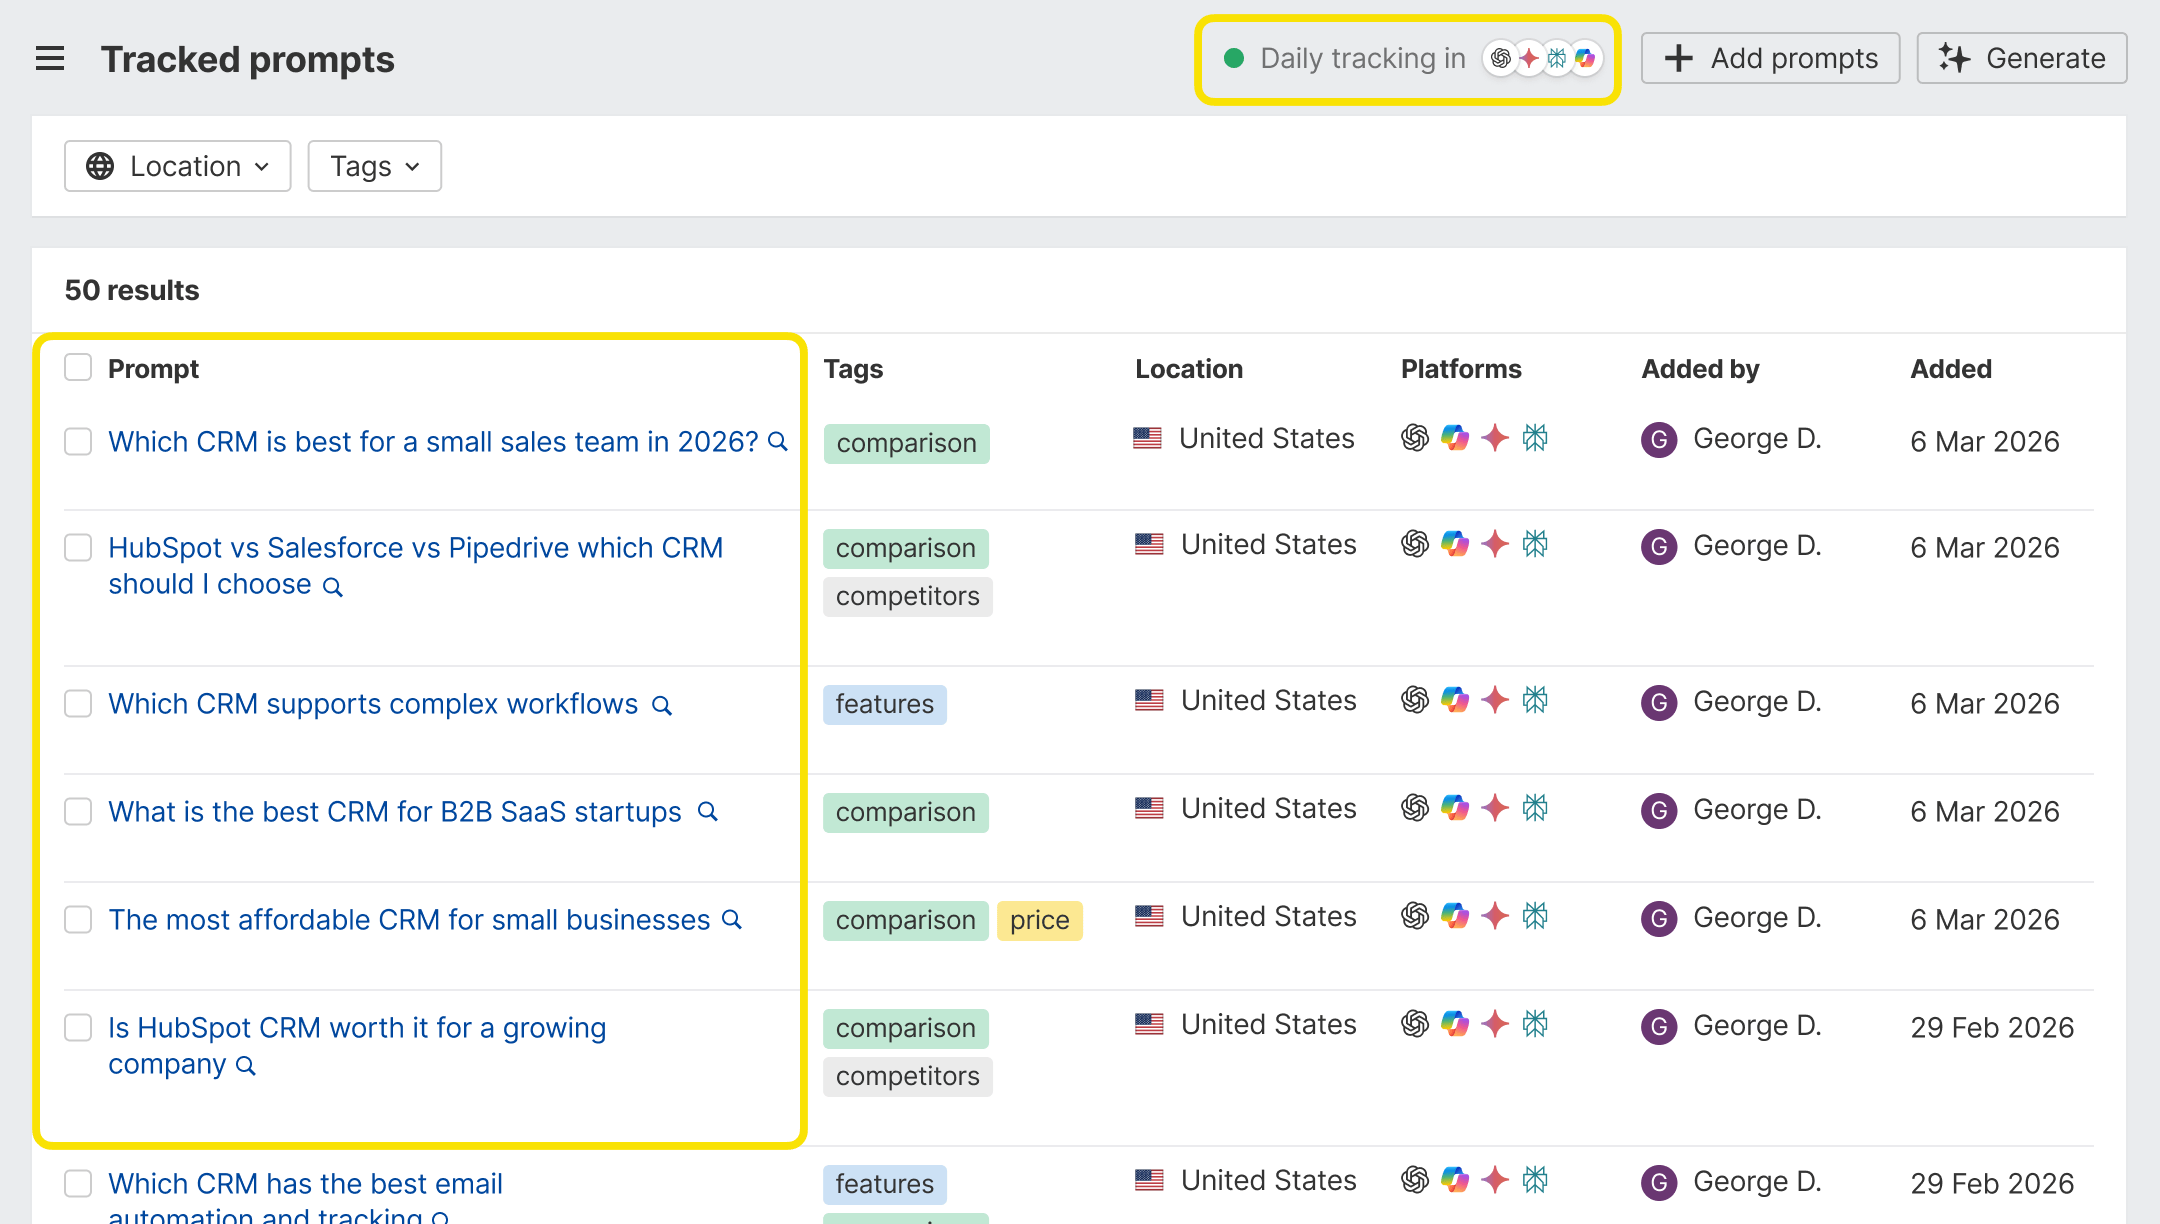The width and height of the screenshot is (2160, 1224).
Task: Expand the Tags filter dropdown
Action: click(x=374, y=166)
